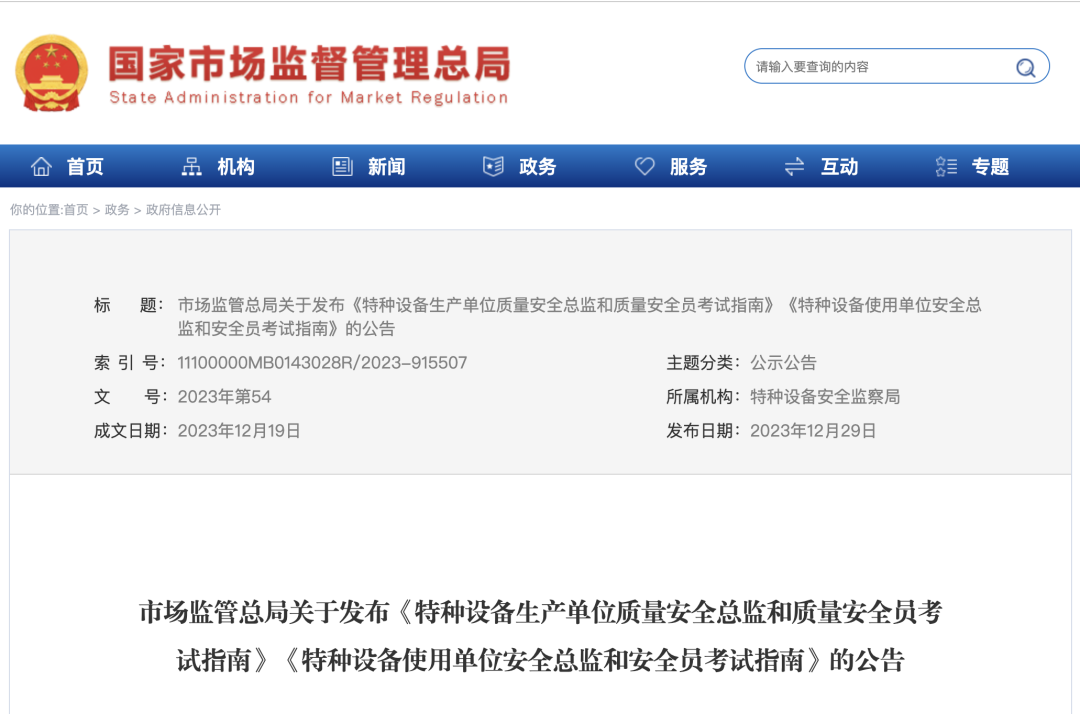Image resolution: width=1080 pixels, height=714 pixels.
Task: Click the publish date 2023年12月29日
Action: (x=813, y=431)
